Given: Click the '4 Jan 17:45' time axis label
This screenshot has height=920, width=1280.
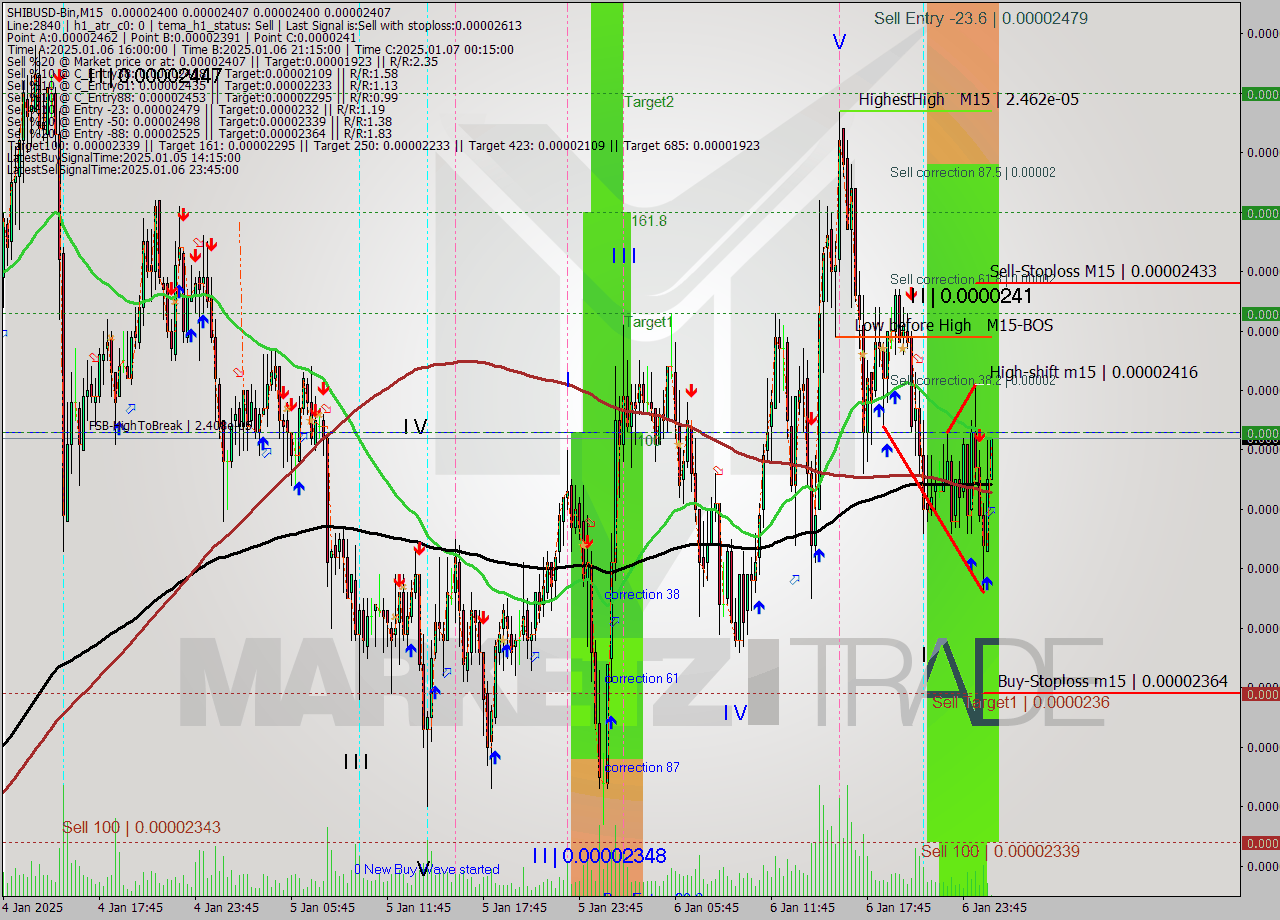Looking at the screenshot, I should tap(131, 908).
